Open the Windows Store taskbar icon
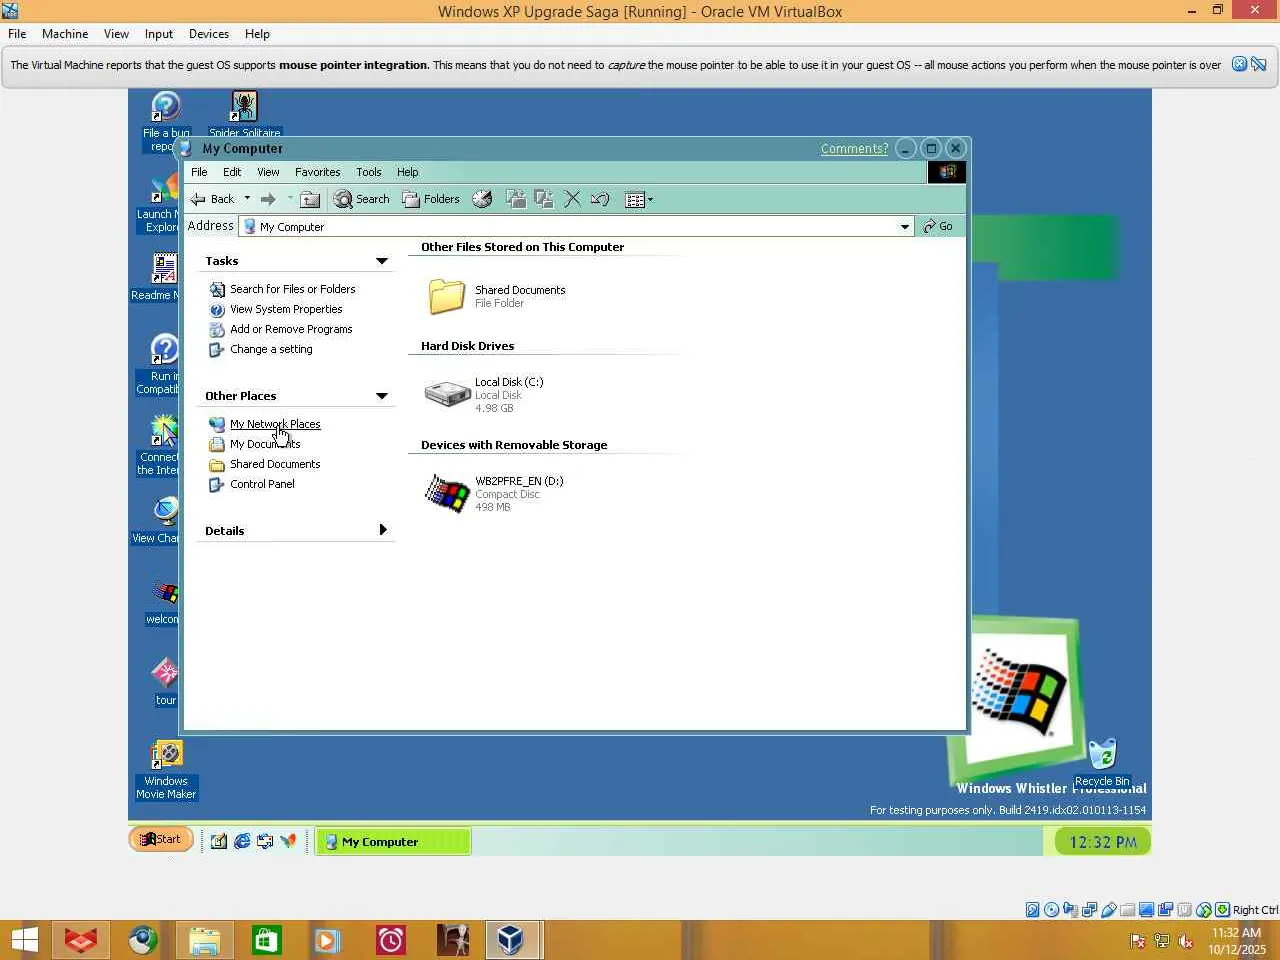 [267, 940]
